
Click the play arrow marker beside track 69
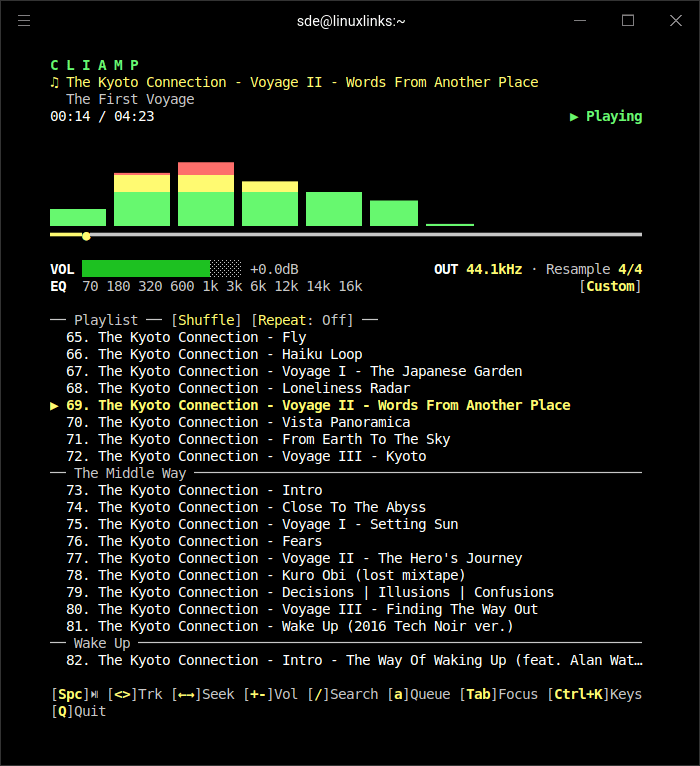(54, 406)
